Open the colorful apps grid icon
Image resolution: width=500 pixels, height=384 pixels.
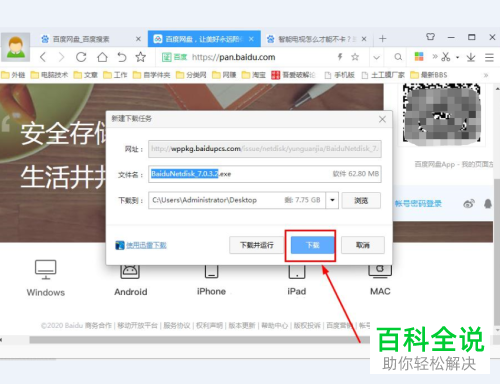click(x=419, y=57)
